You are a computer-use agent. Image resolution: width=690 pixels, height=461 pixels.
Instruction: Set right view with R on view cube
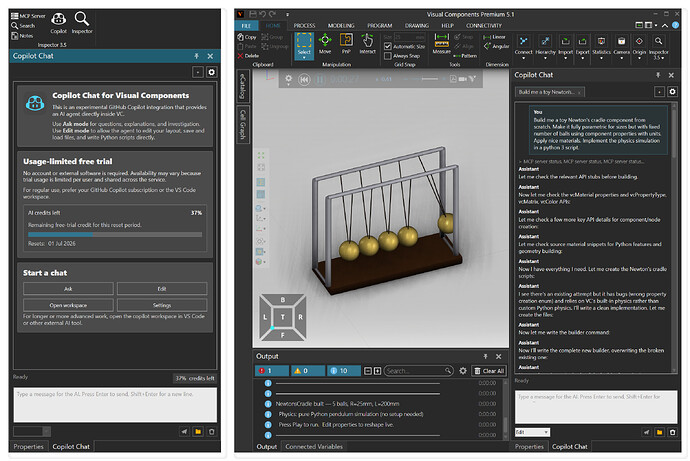[x=301, y=317]
